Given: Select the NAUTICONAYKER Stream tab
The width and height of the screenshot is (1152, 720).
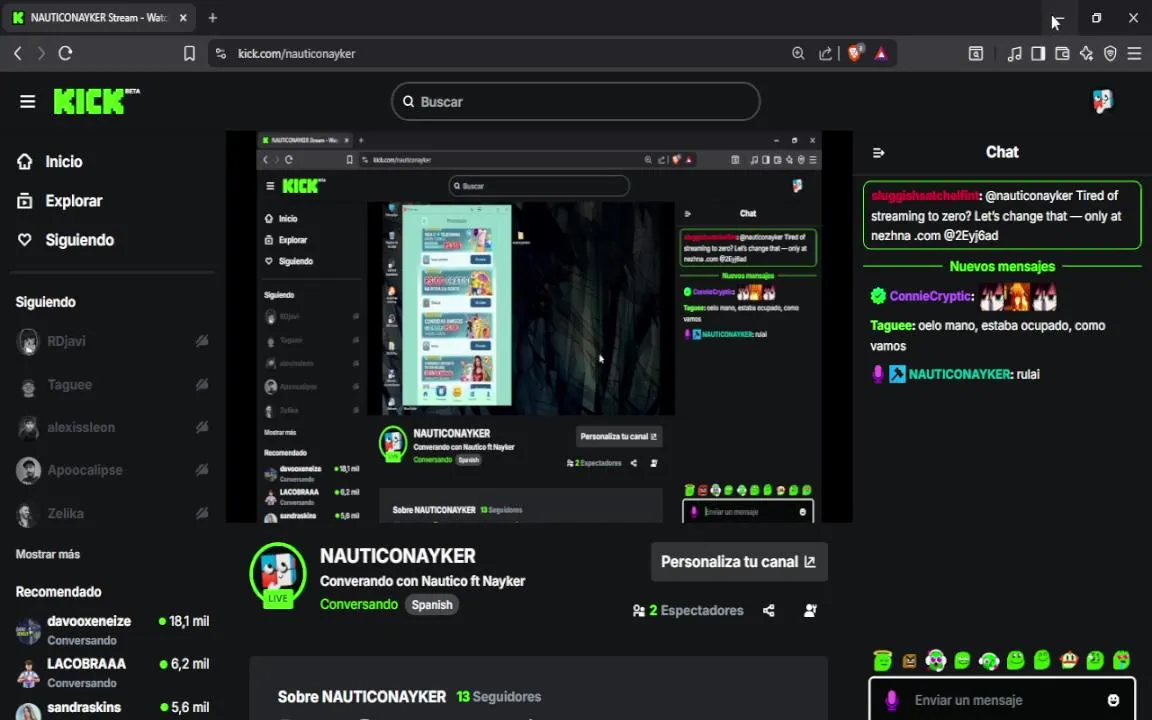Looking at the screenshot, I should [x=99, y=18].
